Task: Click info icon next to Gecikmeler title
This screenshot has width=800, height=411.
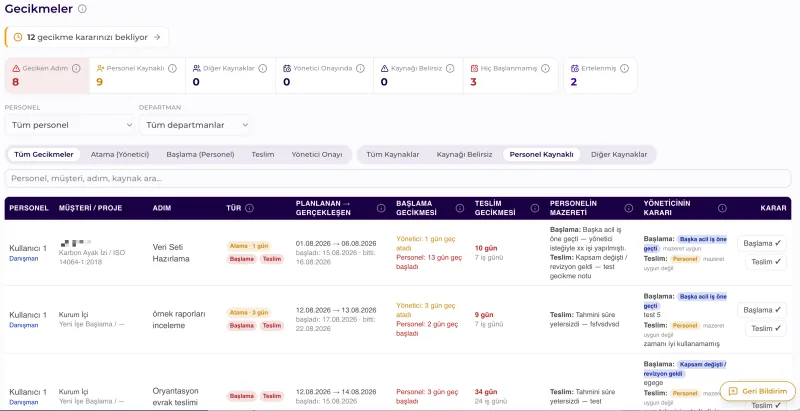Action: (82, 9)
